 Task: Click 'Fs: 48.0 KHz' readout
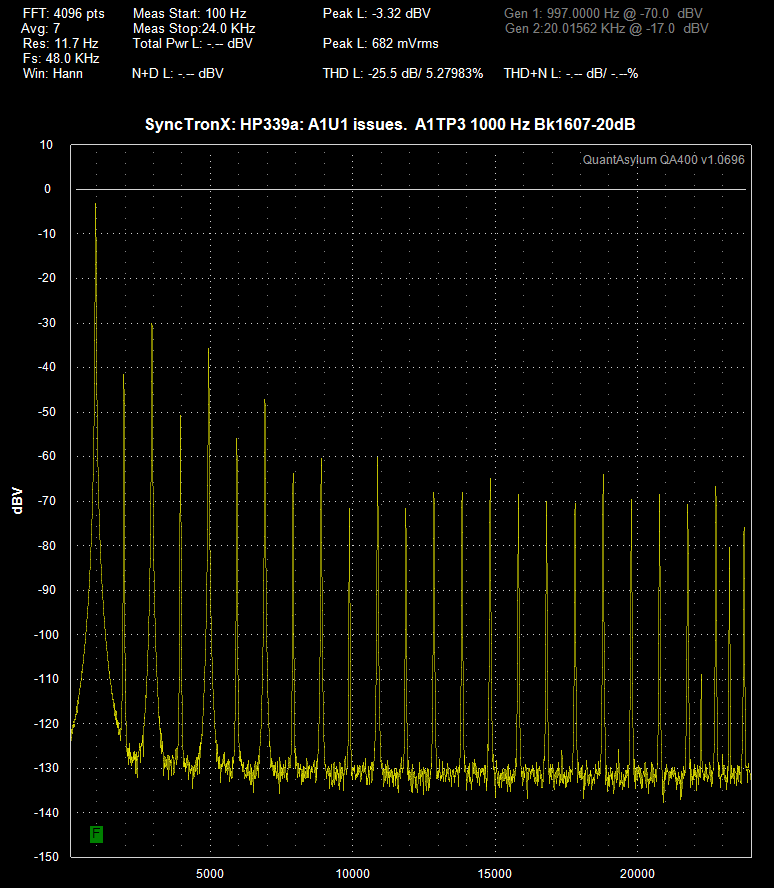click(x=61, y=59)
